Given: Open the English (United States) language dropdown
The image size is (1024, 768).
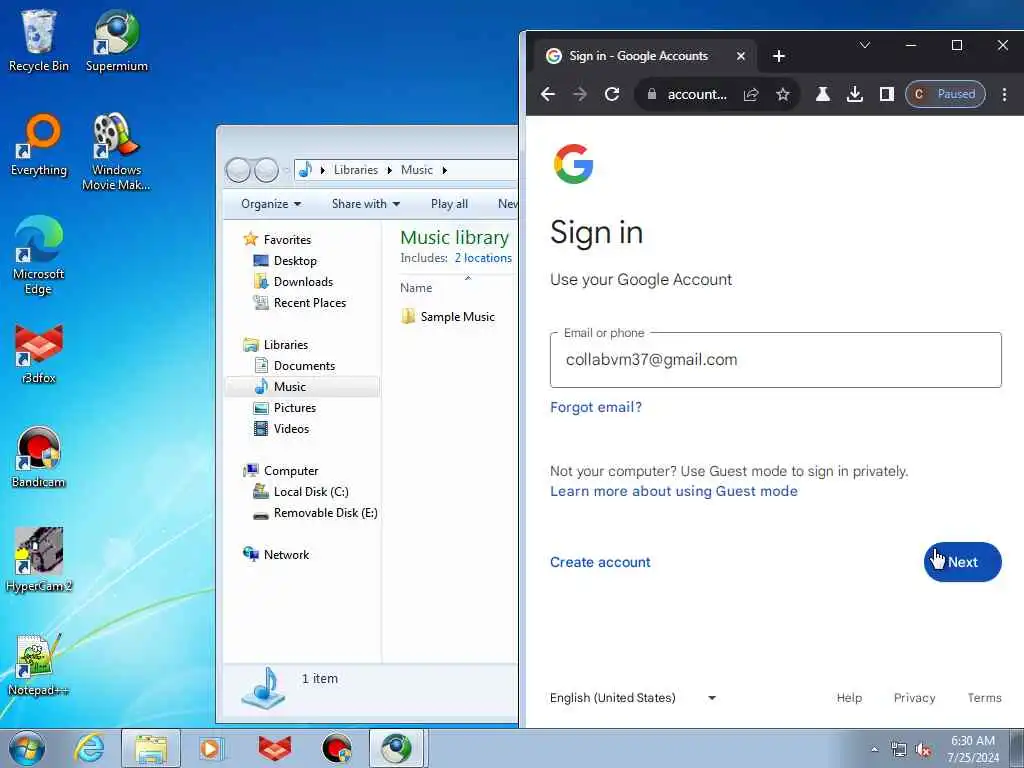Looking at the screenshot, I should pos(633,697).
